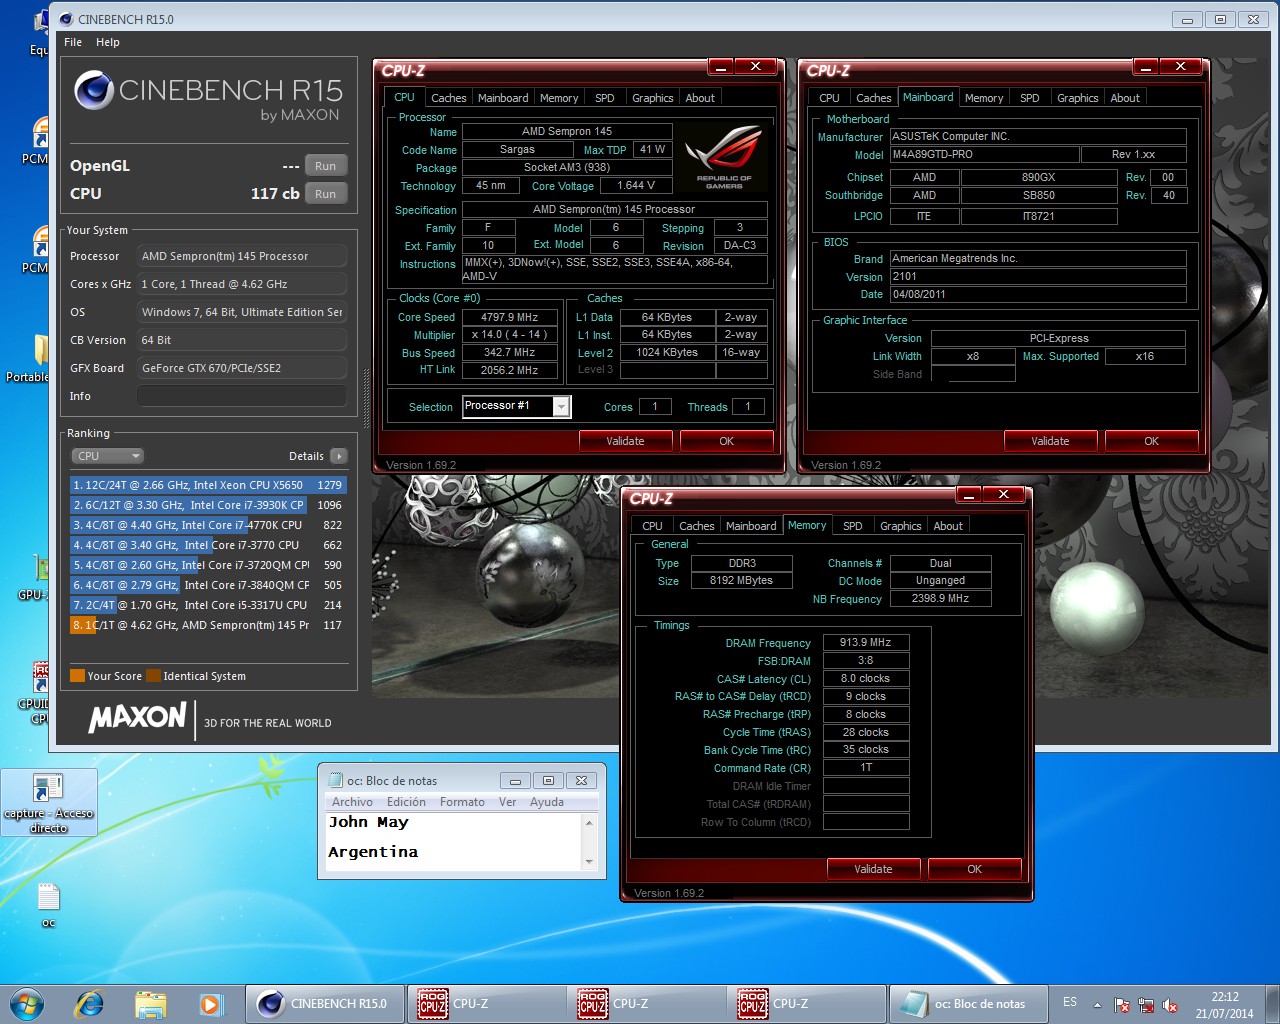
Task: Click the Republic of Gamers logo in CPU-Z
Action: 724,156
